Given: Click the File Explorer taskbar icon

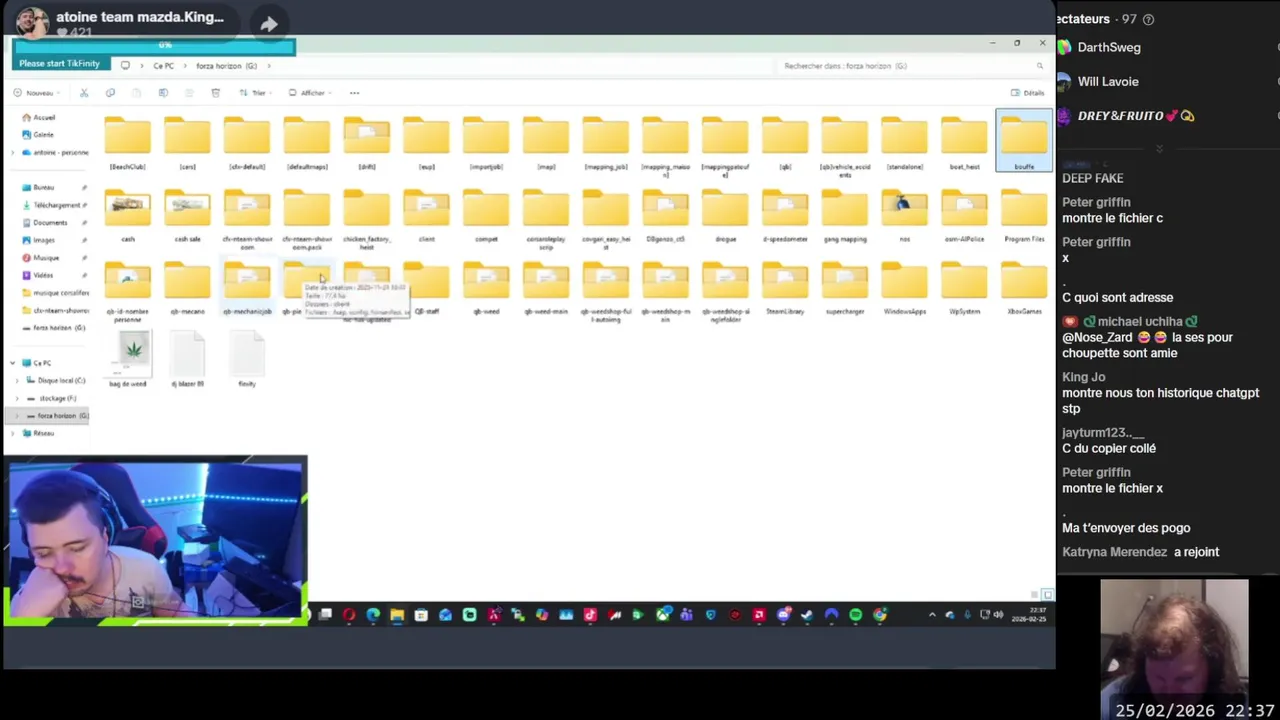Looking at the screenshot, I should click(397, 615).
